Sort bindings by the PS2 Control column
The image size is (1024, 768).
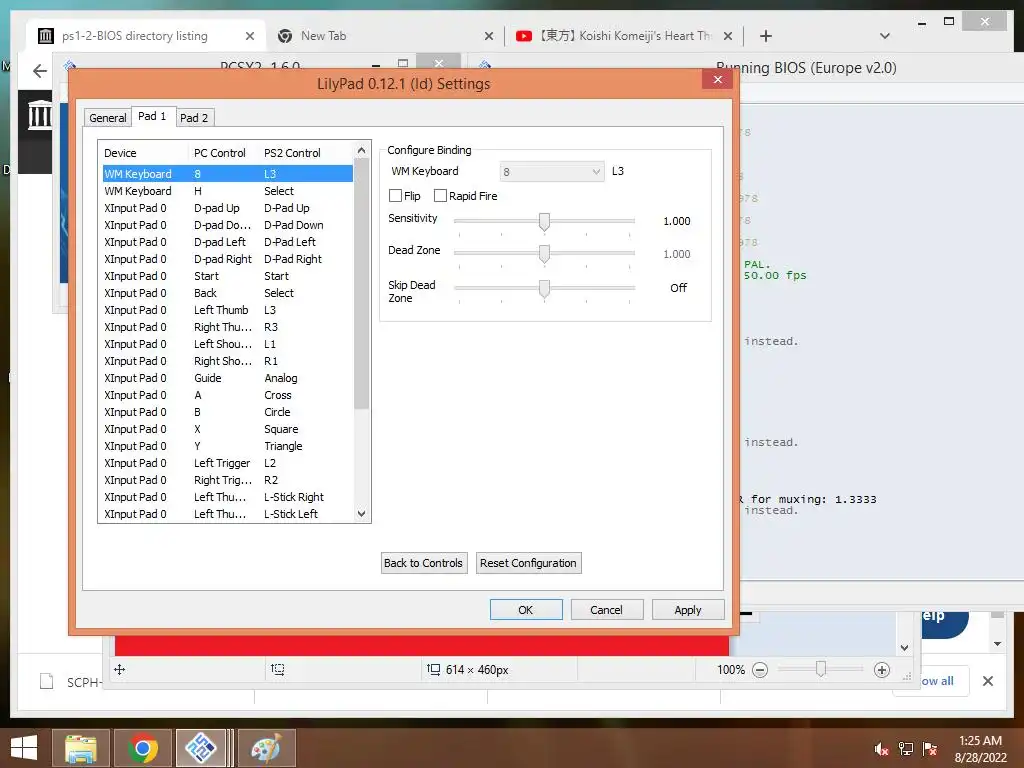coord(307,153)
